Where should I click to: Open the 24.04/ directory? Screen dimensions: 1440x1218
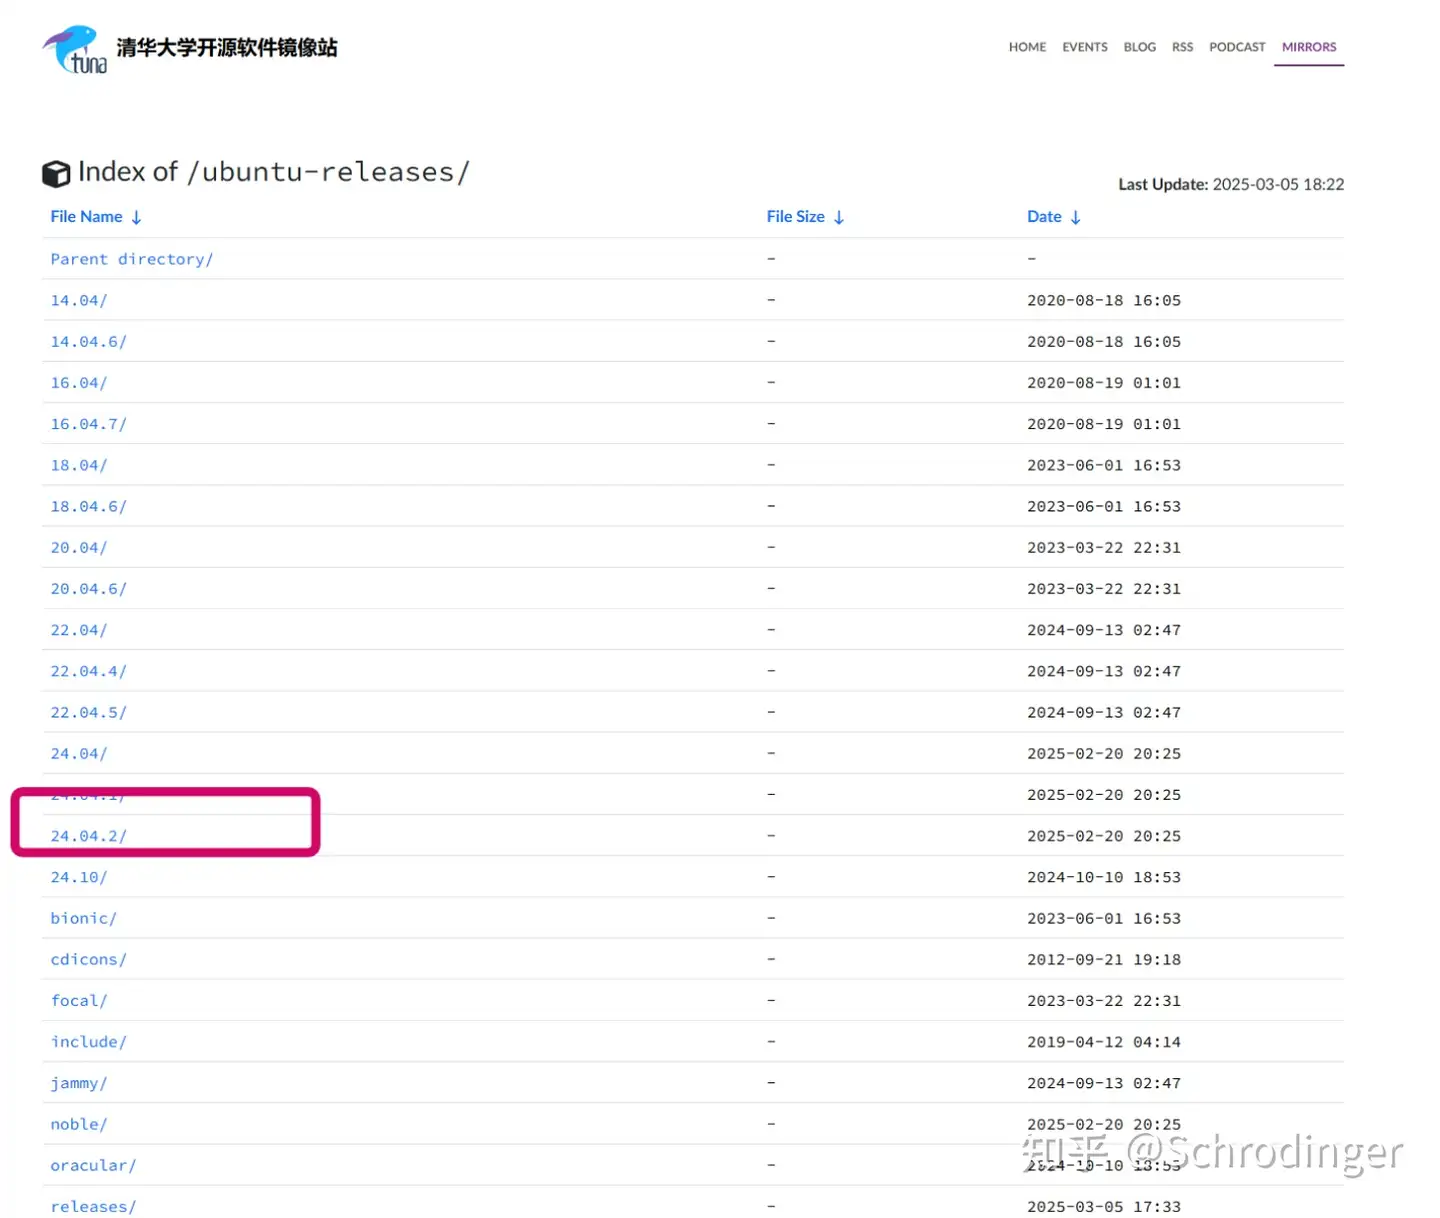(79, 753)
